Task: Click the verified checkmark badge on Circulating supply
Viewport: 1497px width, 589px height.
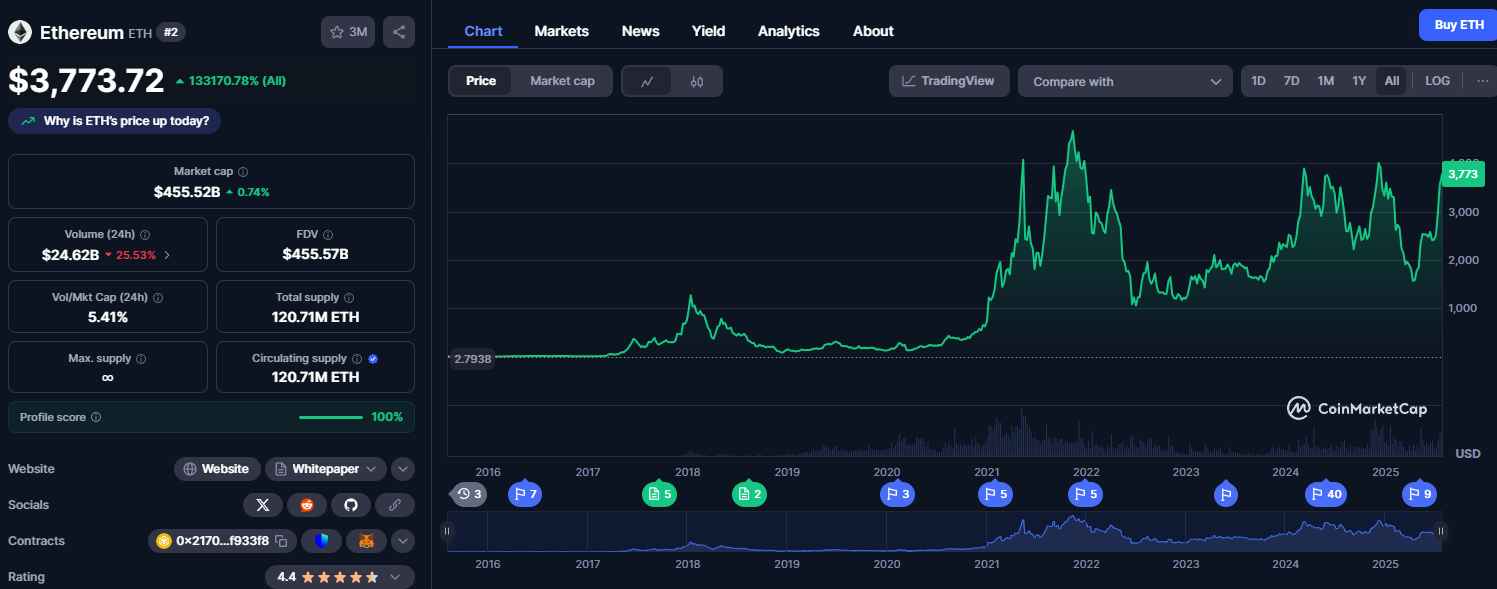Action: pos(373,358)
